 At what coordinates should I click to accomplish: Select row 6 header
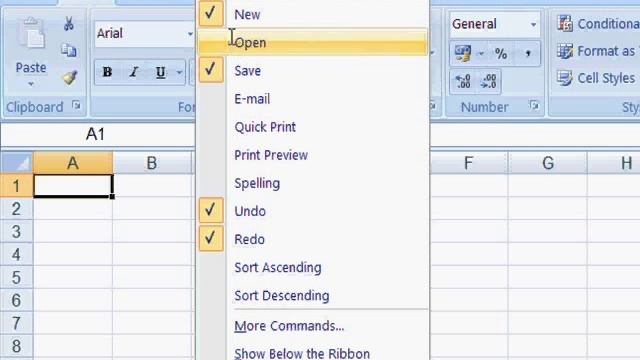pos(16,300)
